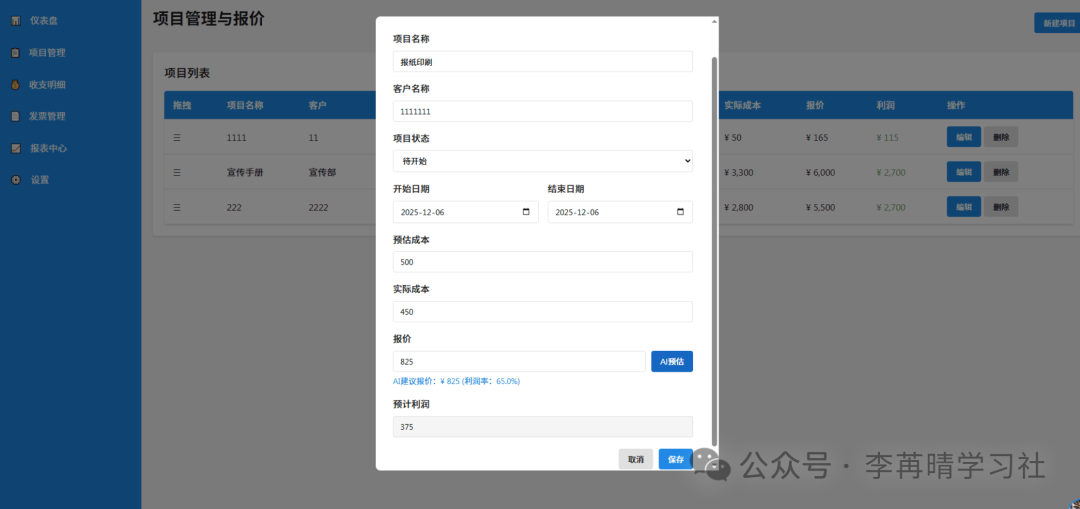
Task: Click the 项目管理 sidebar icon
Action: click(15, 52)
